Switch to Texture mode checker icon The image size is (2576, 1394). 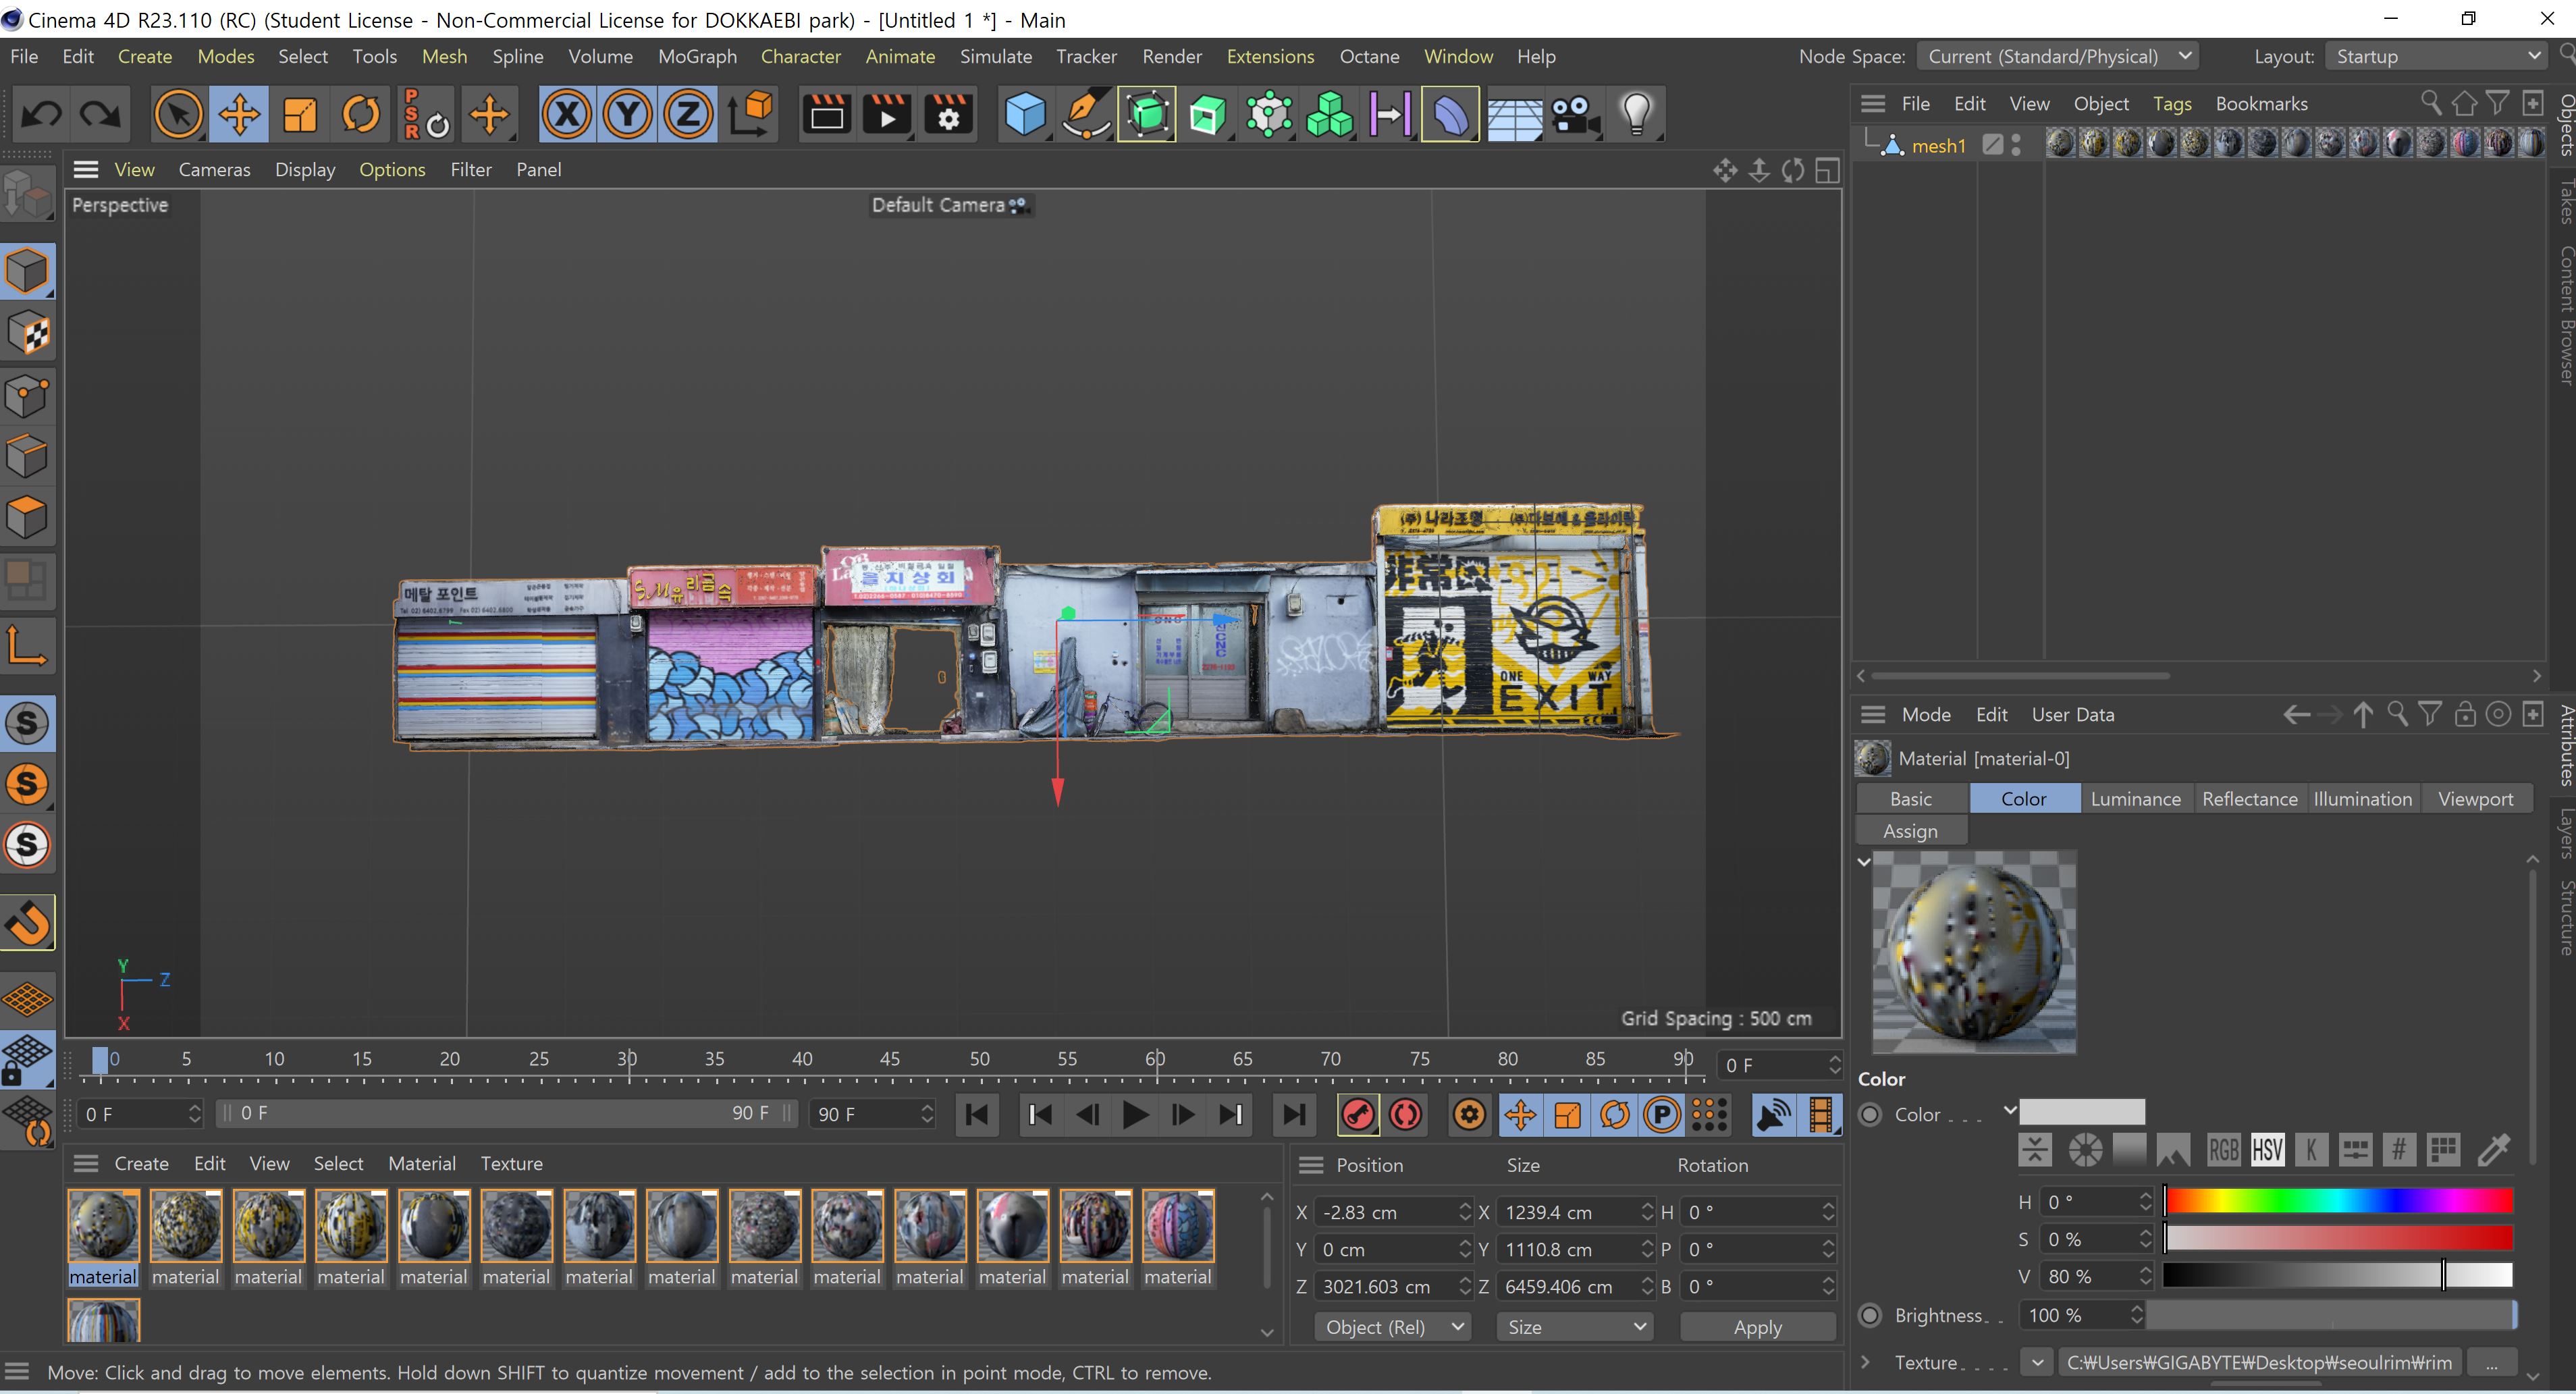27,333
